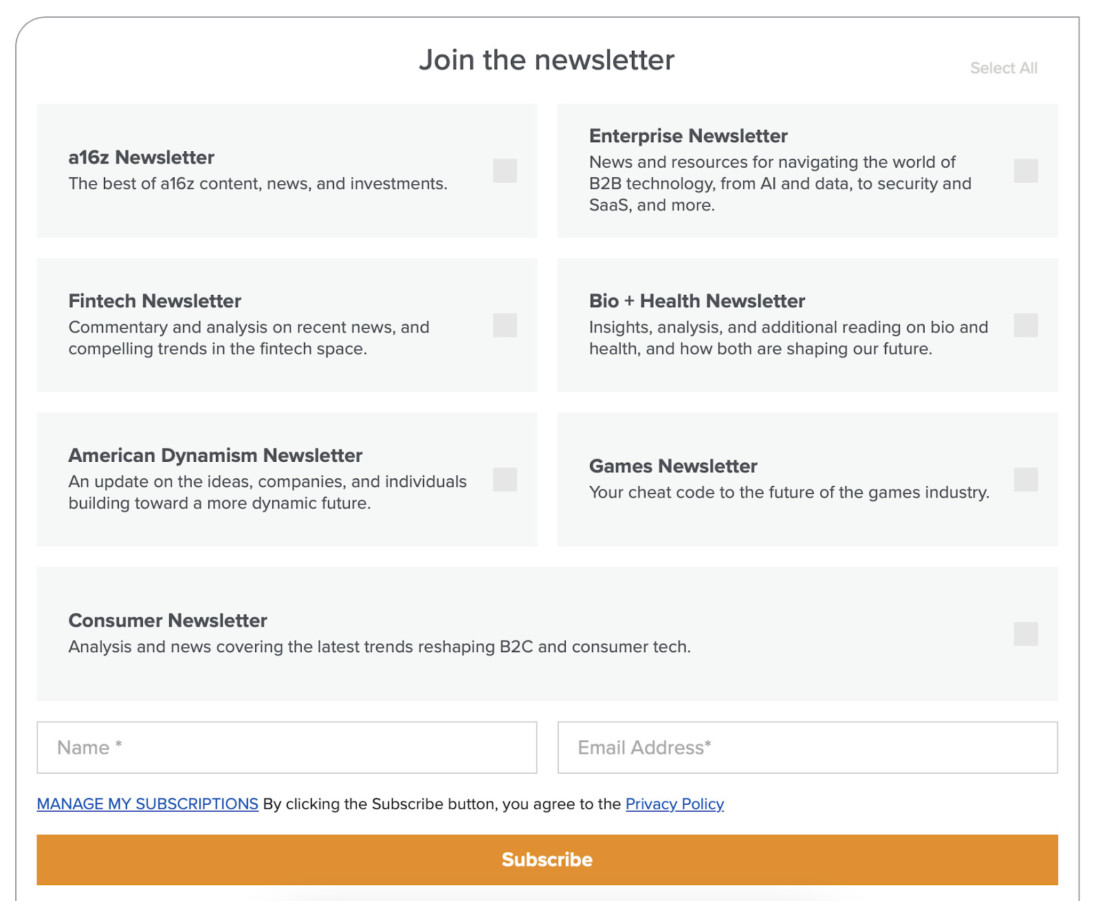The height and width of the screenshot is (901, 1100).
Task: Click the Games Newsletter card
Action: tap(790, 479)
